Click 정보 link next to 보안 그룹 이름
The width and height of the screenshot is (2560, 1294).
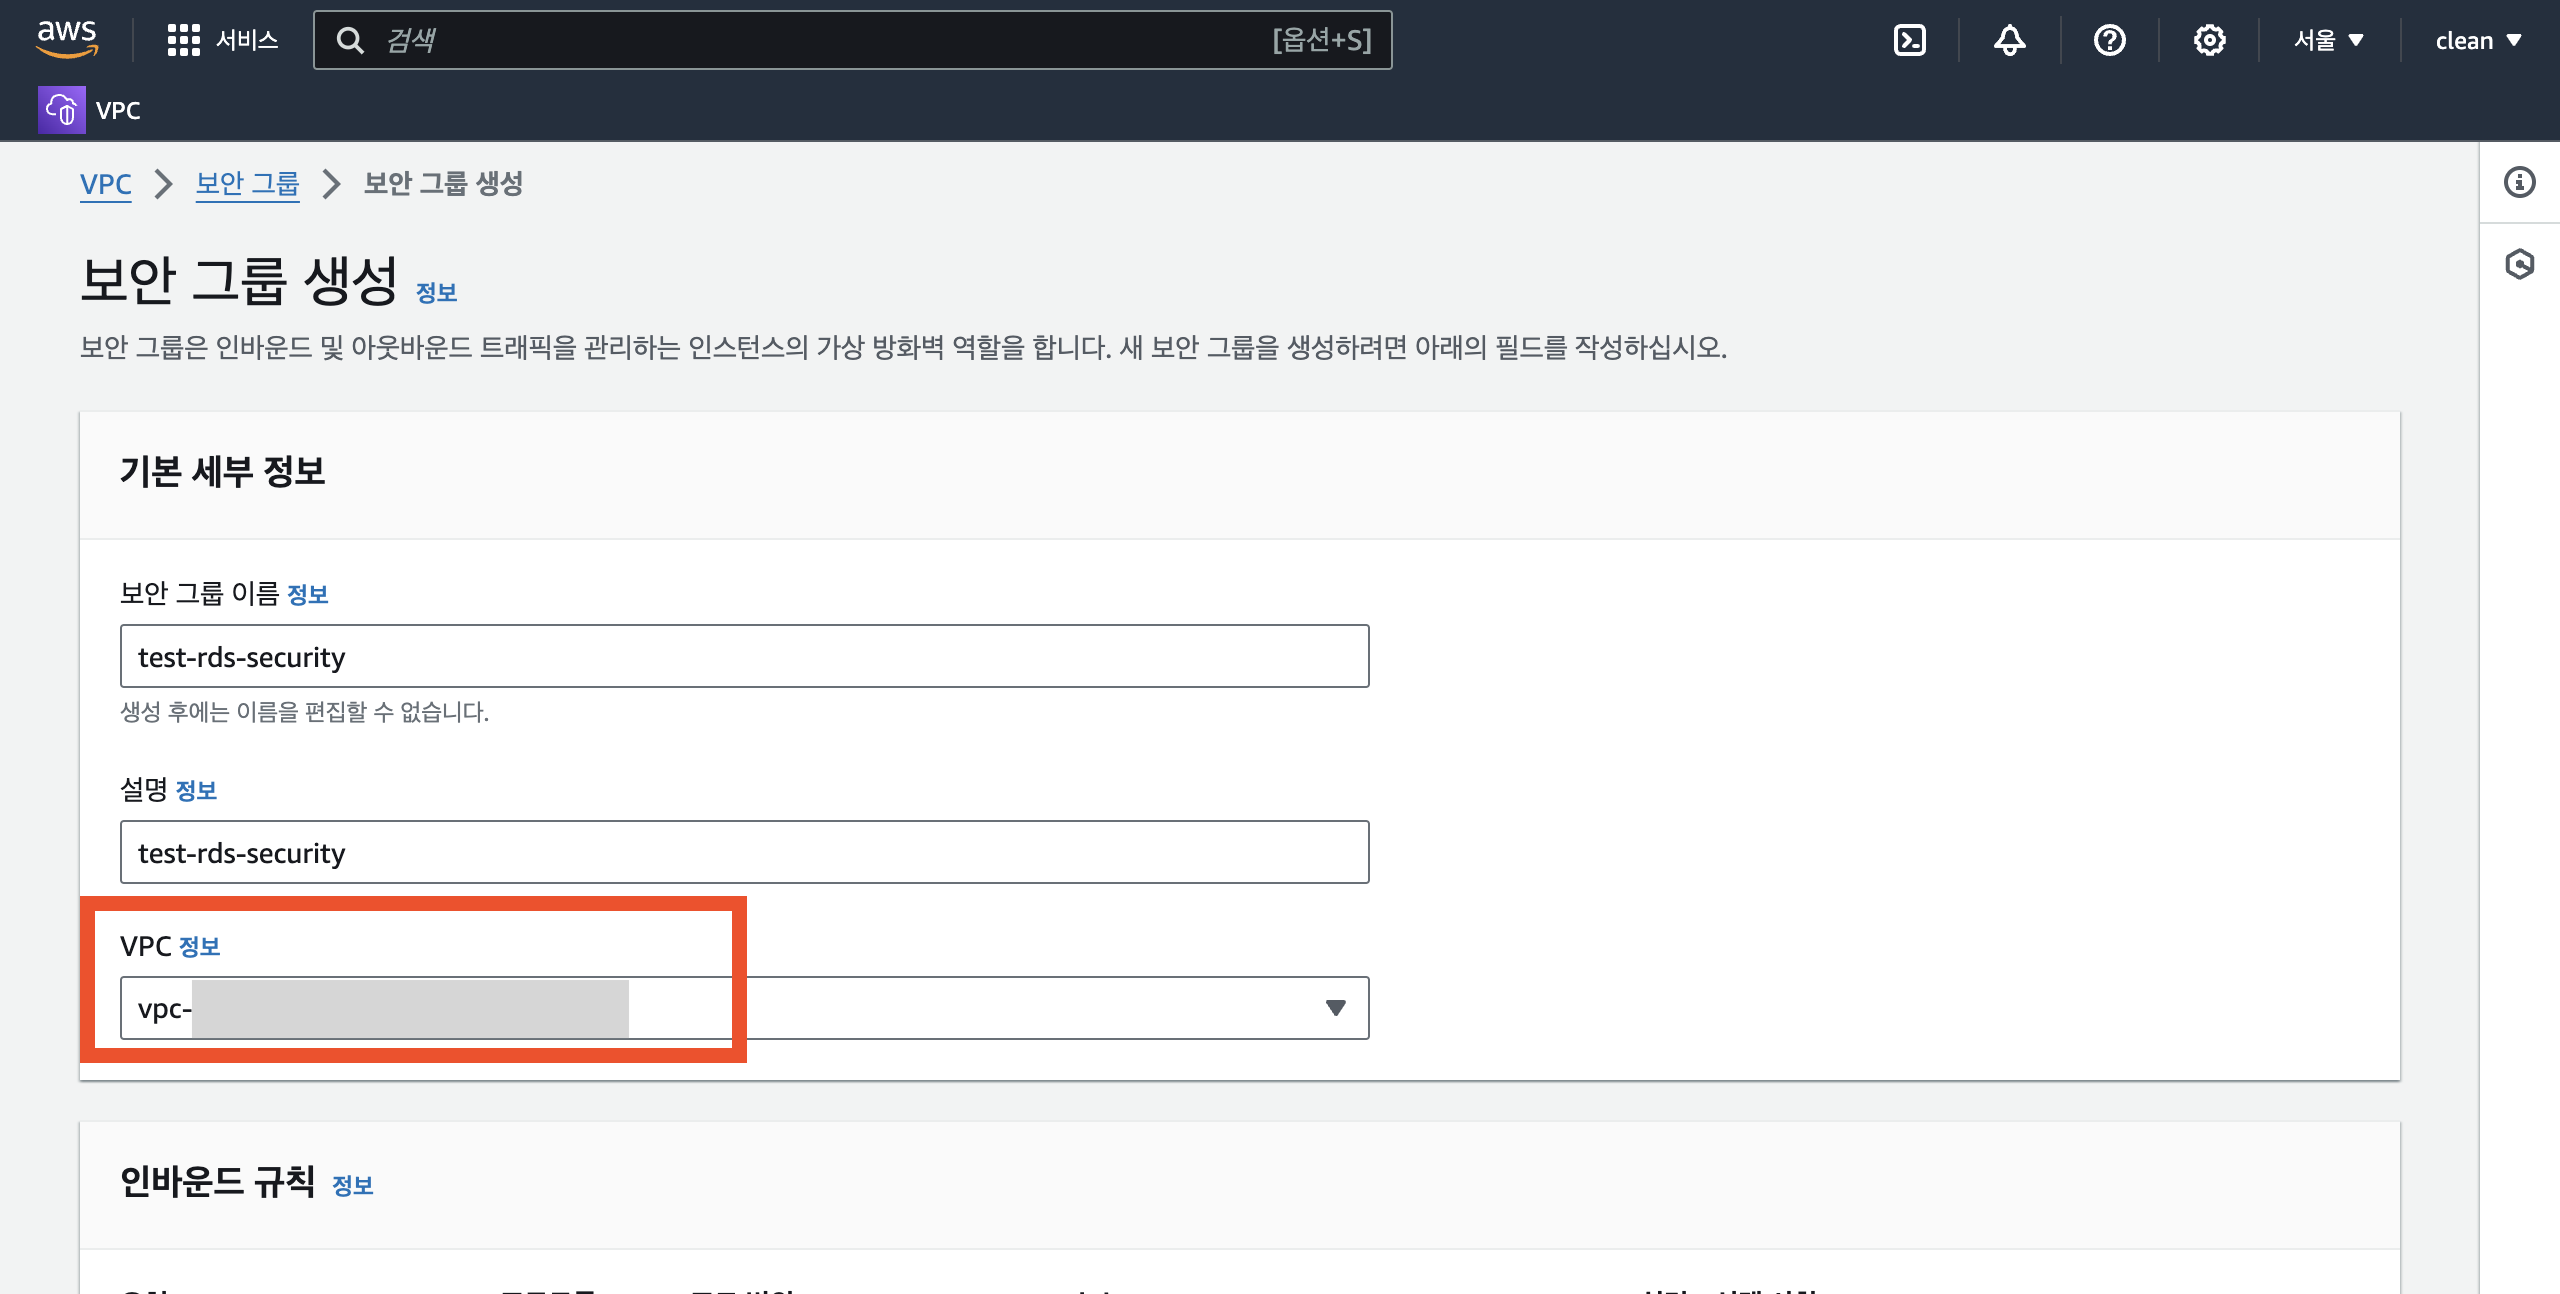(307, 595)
